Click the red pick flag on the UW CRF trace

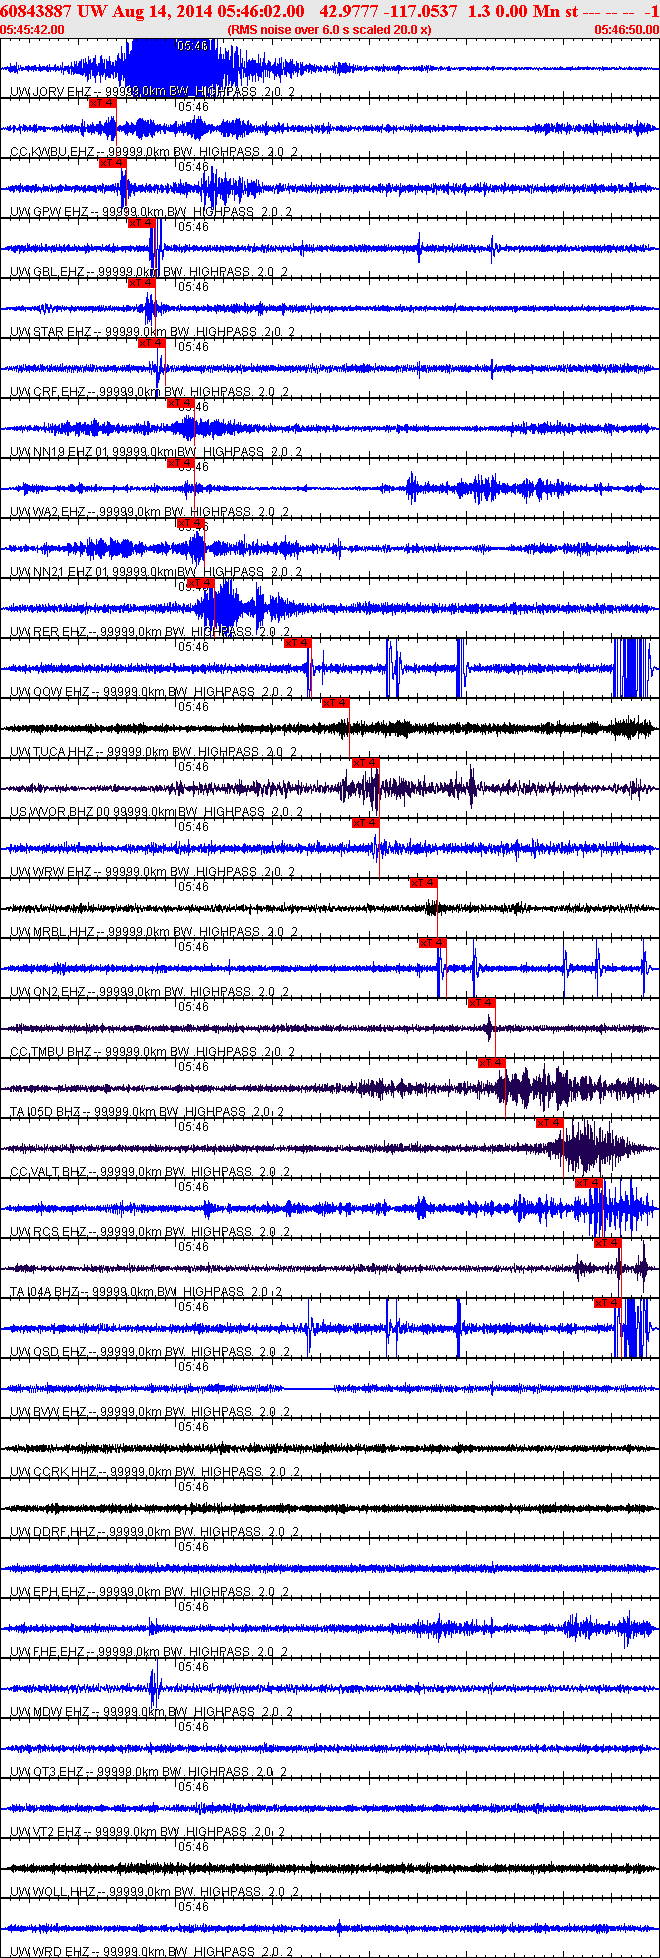(152, 343)
